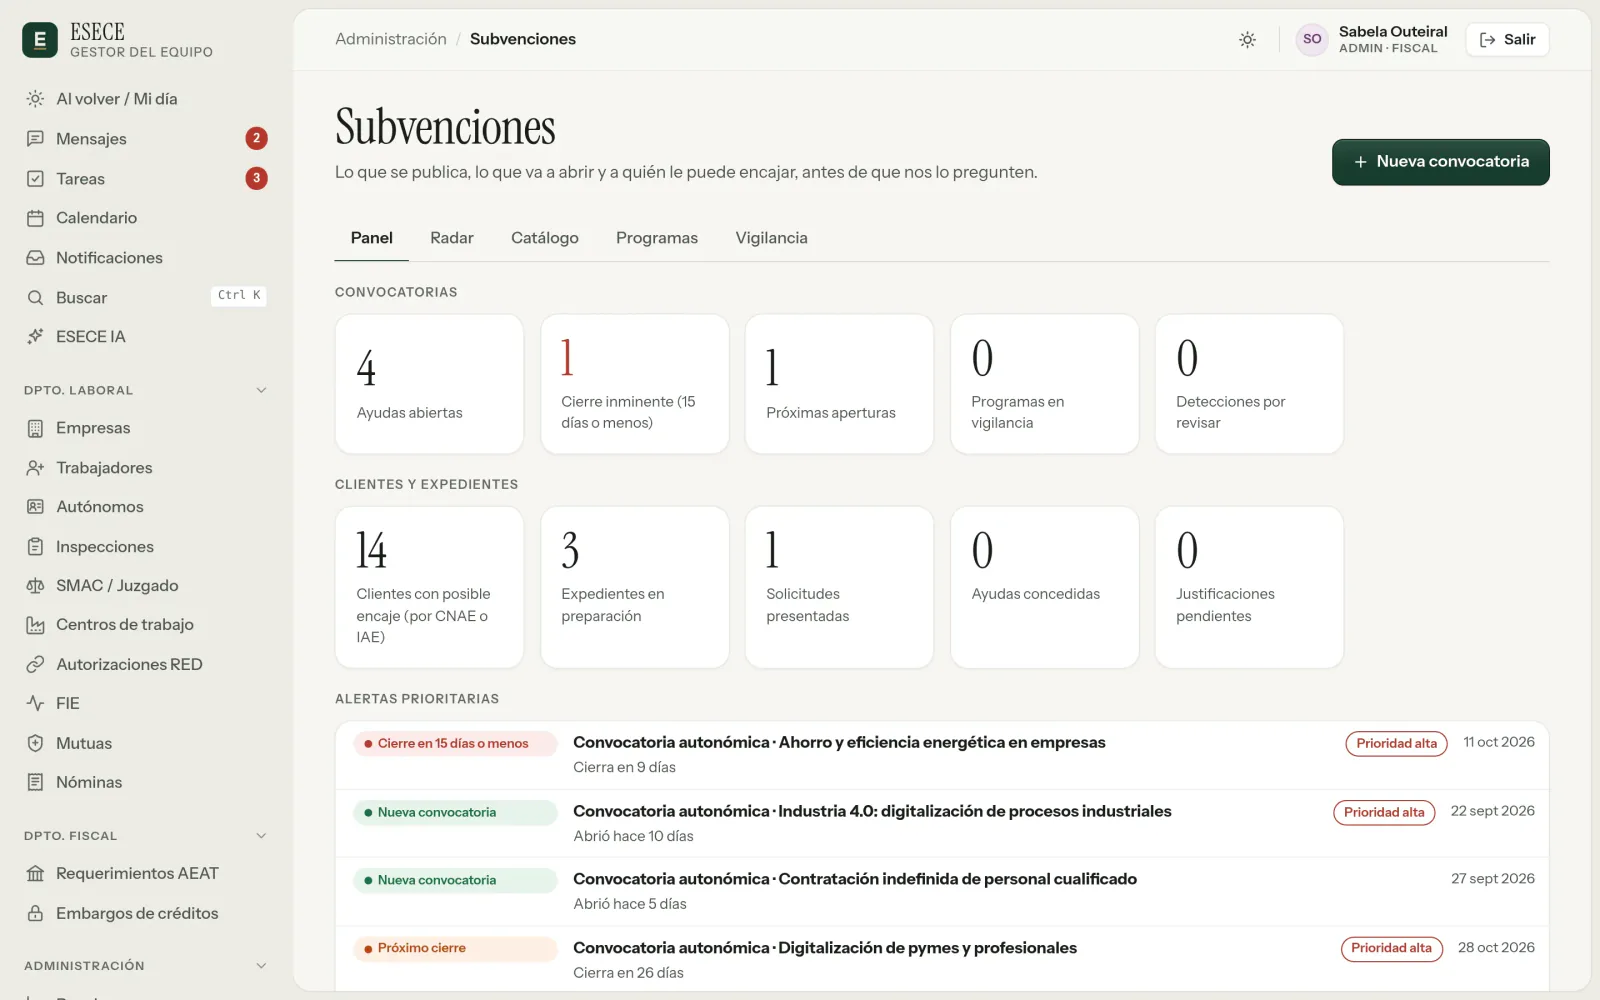
Task: Click the Trabajadores people icon
Action: [x=35, y=468]
